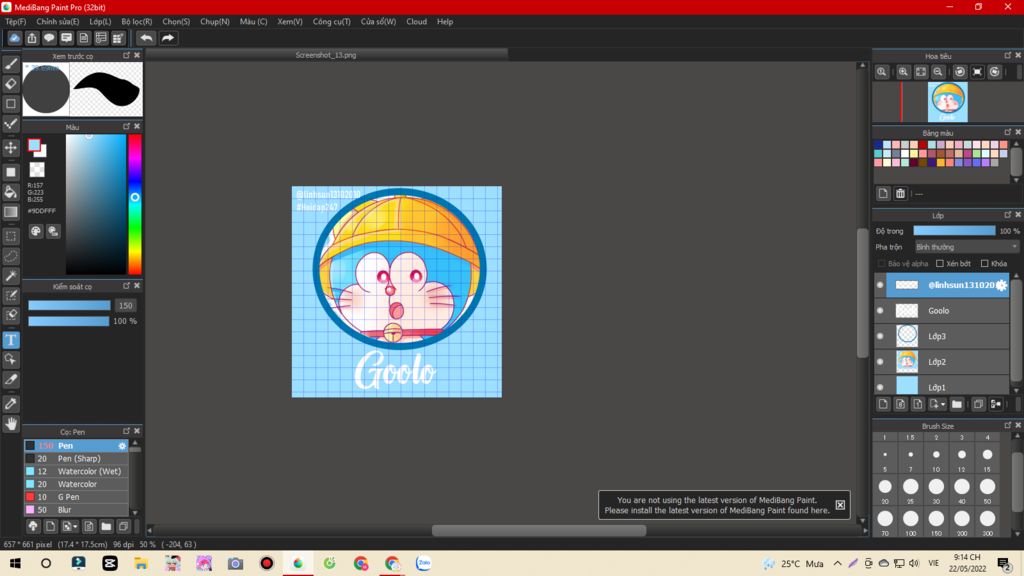Click the Undo arrow in toolbar
The image size is (1024, 576).
pos(146,38)
